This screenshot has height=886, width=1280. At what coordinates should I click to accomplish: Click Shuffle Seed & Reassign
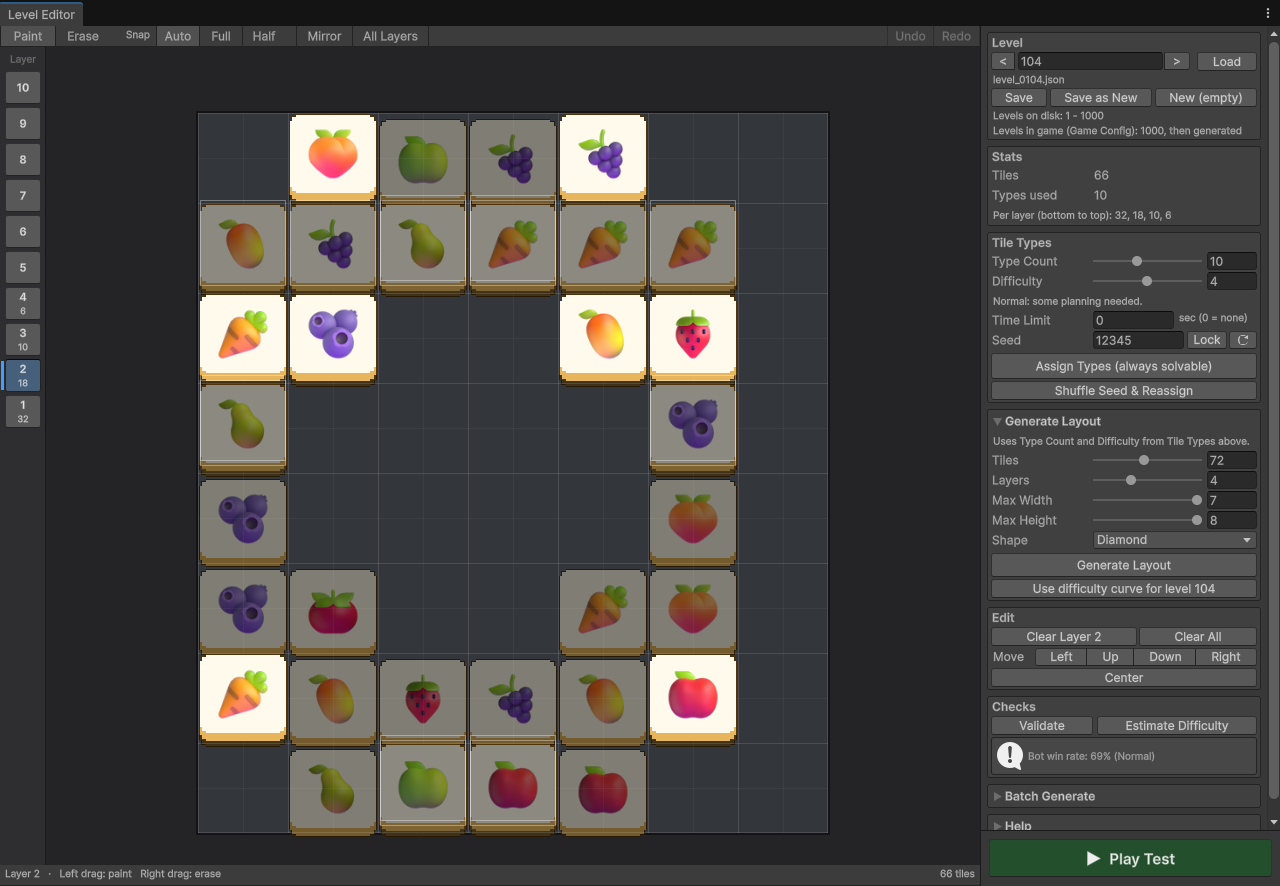[1124, 390]
